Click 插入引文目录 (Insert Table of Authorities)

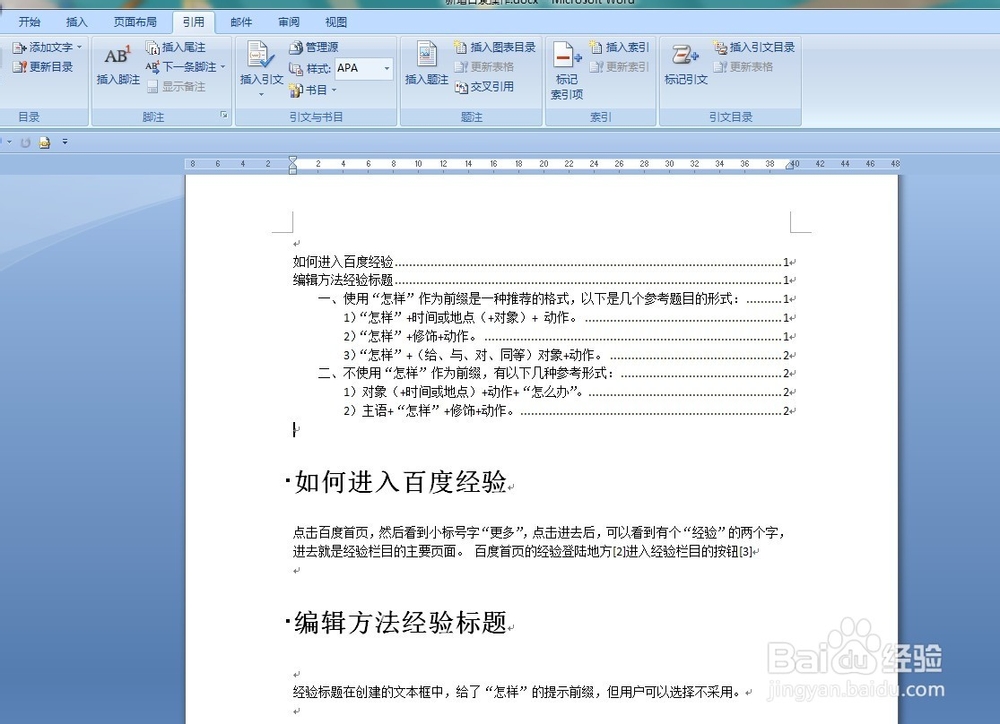pos(754,47)
